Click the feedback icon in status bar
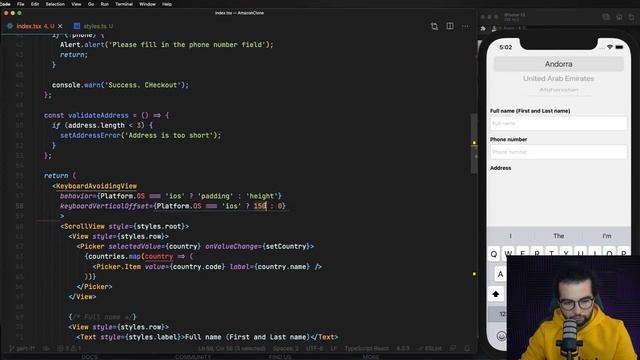Viewport: 640px width, 360px height. [453, 349]
